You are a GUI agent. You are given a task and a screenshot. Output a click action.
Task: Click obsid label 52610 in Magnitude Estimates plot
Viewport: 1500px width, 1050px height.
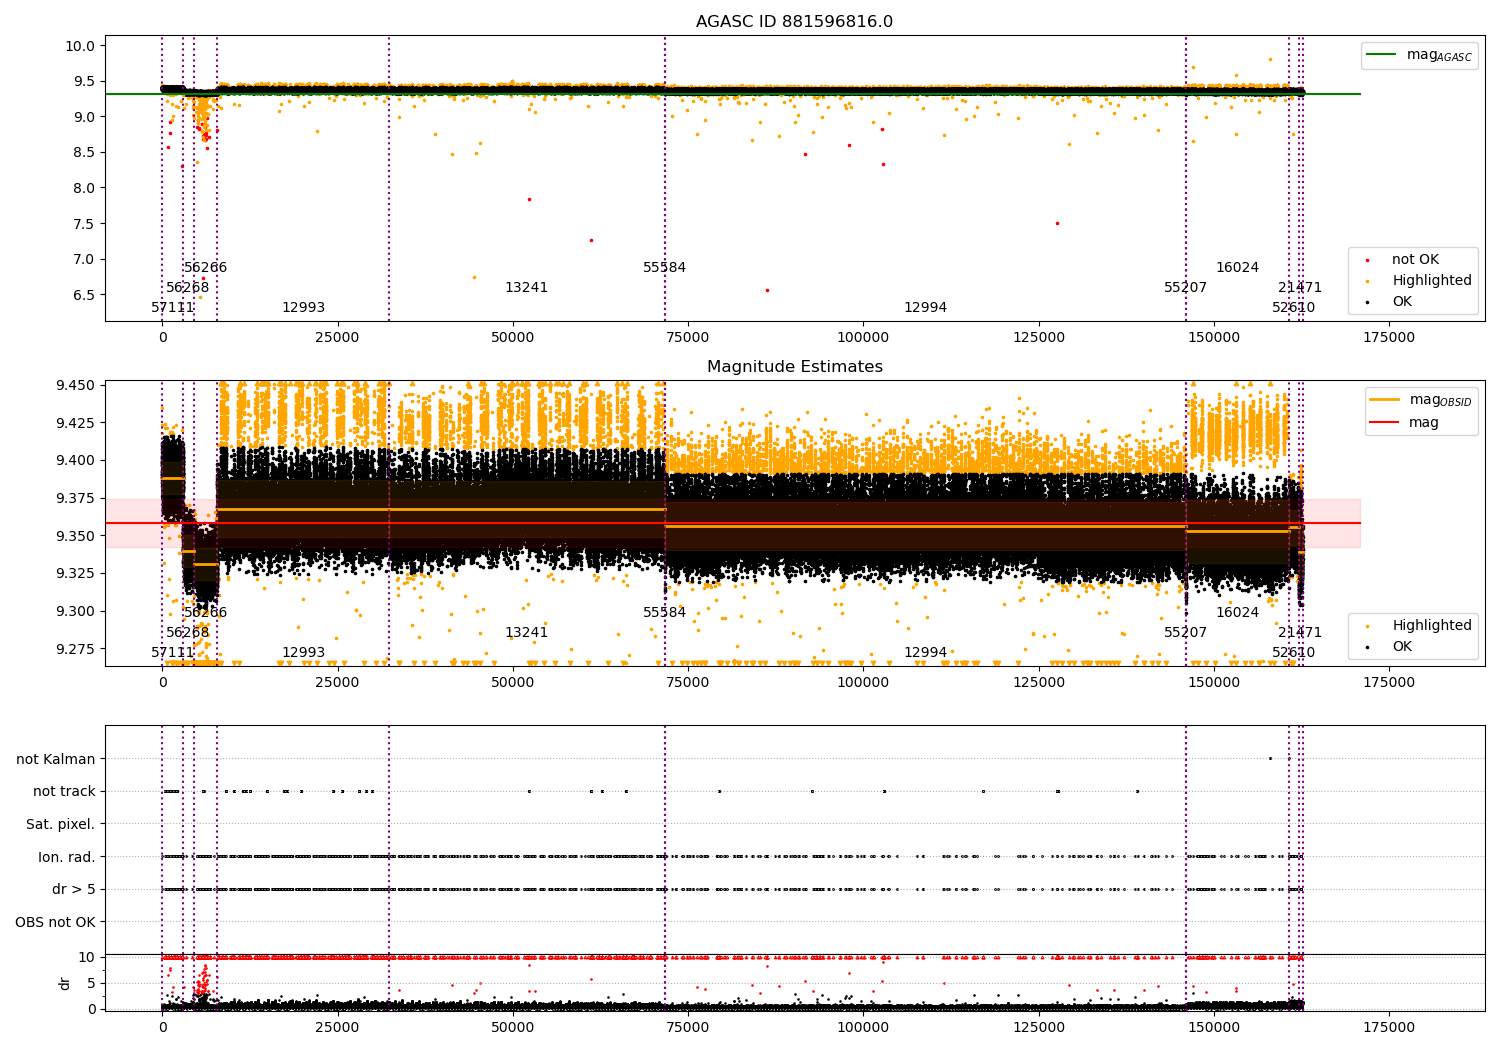pos(1293,653)
